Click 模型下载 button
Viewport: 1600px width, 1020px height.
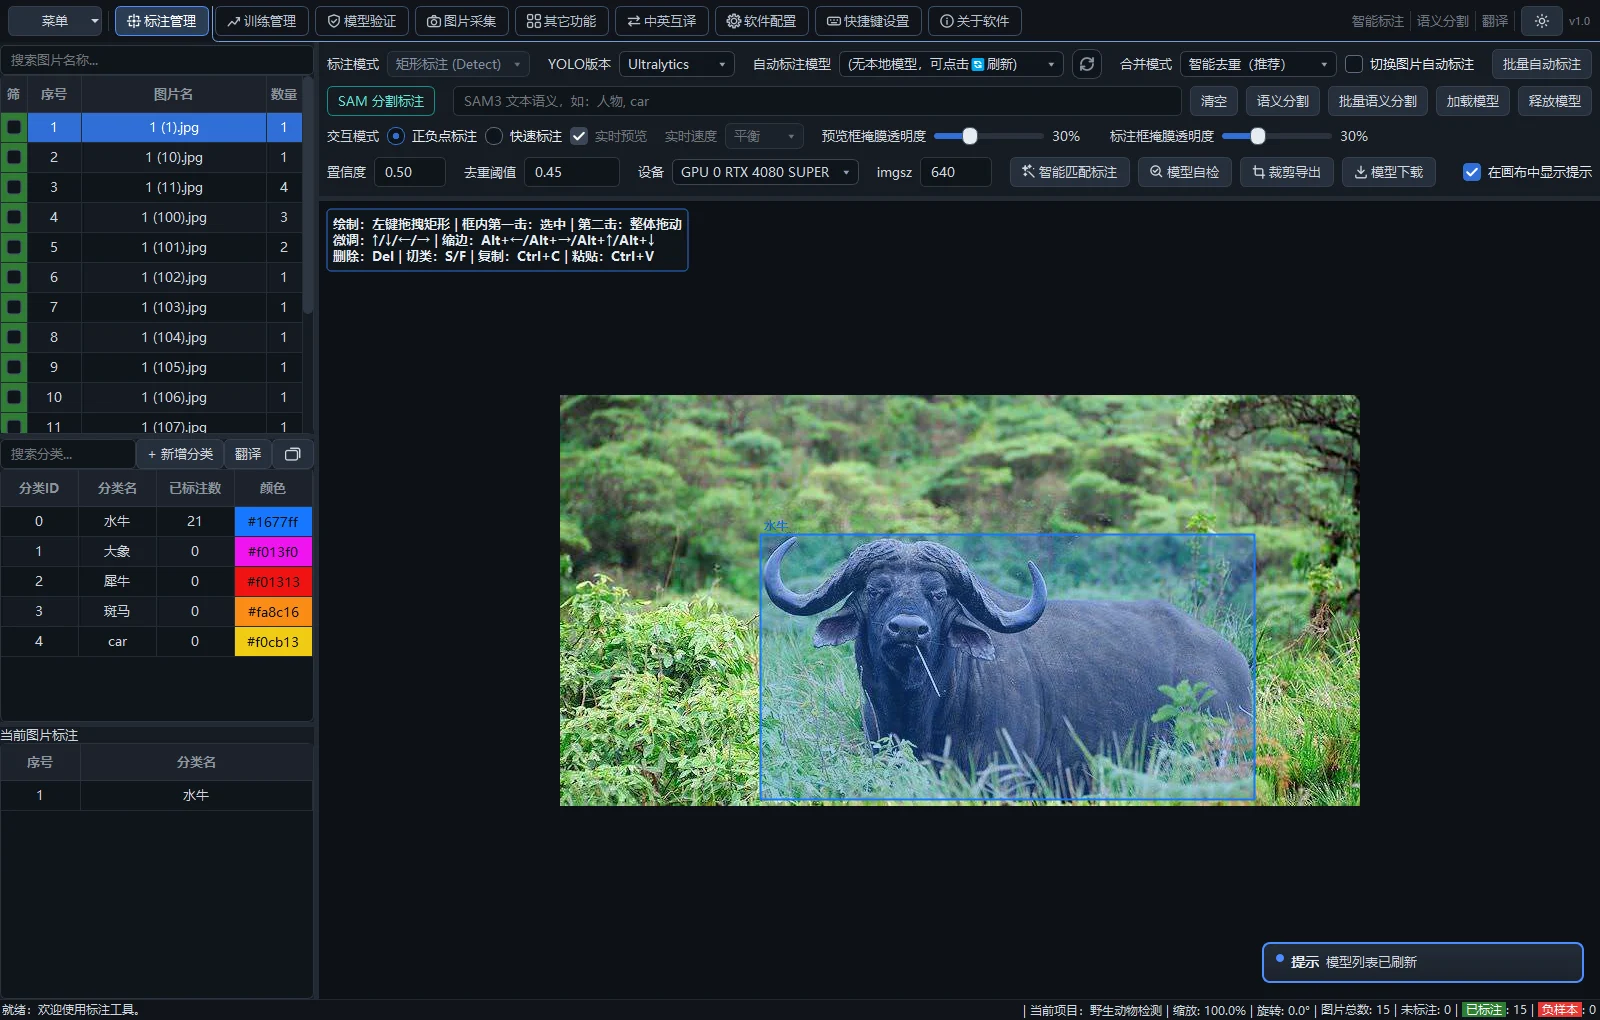(1389, 172)
